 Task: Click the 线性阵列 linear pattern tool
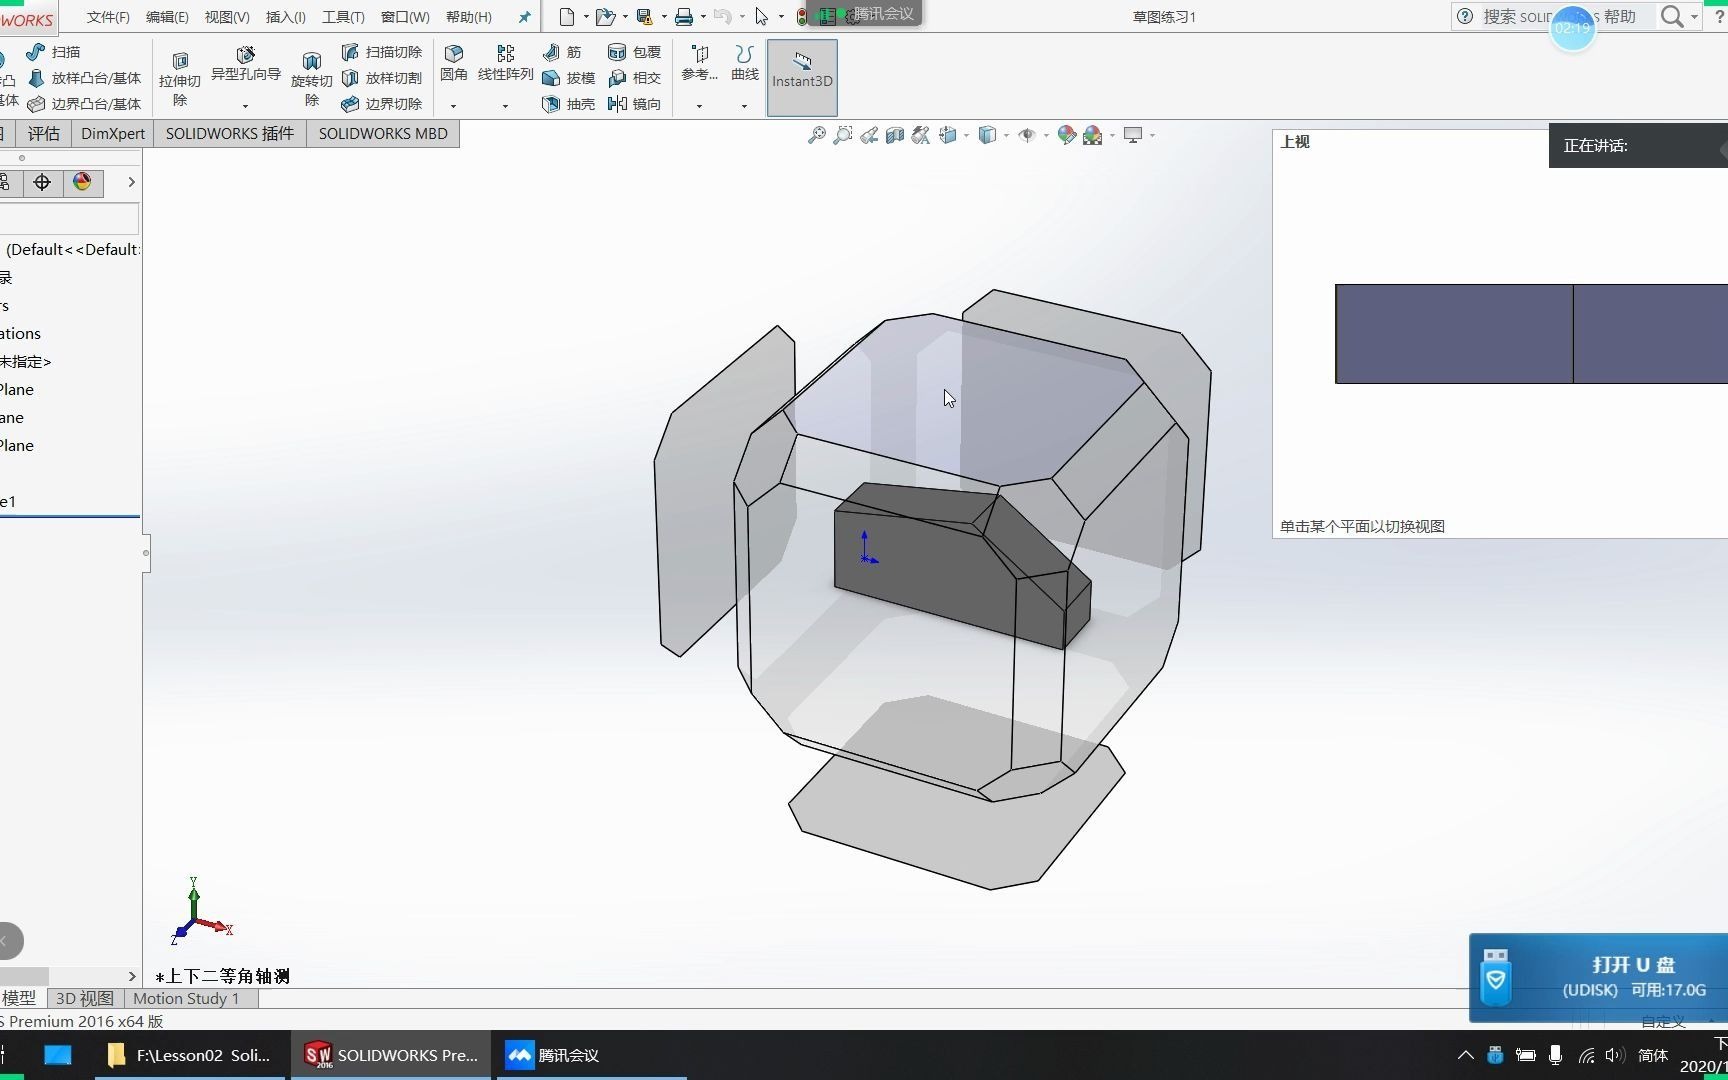(506, 64)
